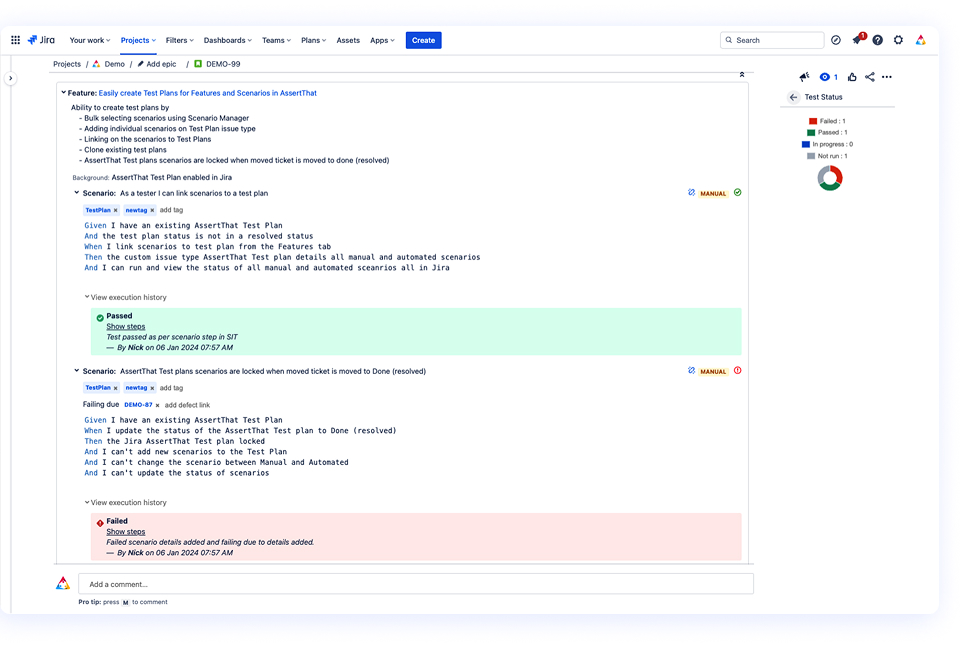Open Show steps under the Failed result
The height and width of the screenshot is (648, 965).
coord(125,531)
